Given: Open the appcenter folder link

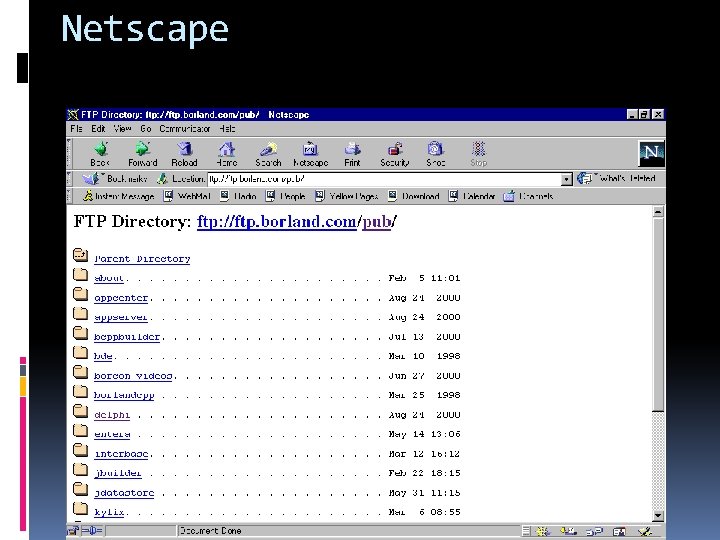Looking at the screenshot, I should point(121,298).
